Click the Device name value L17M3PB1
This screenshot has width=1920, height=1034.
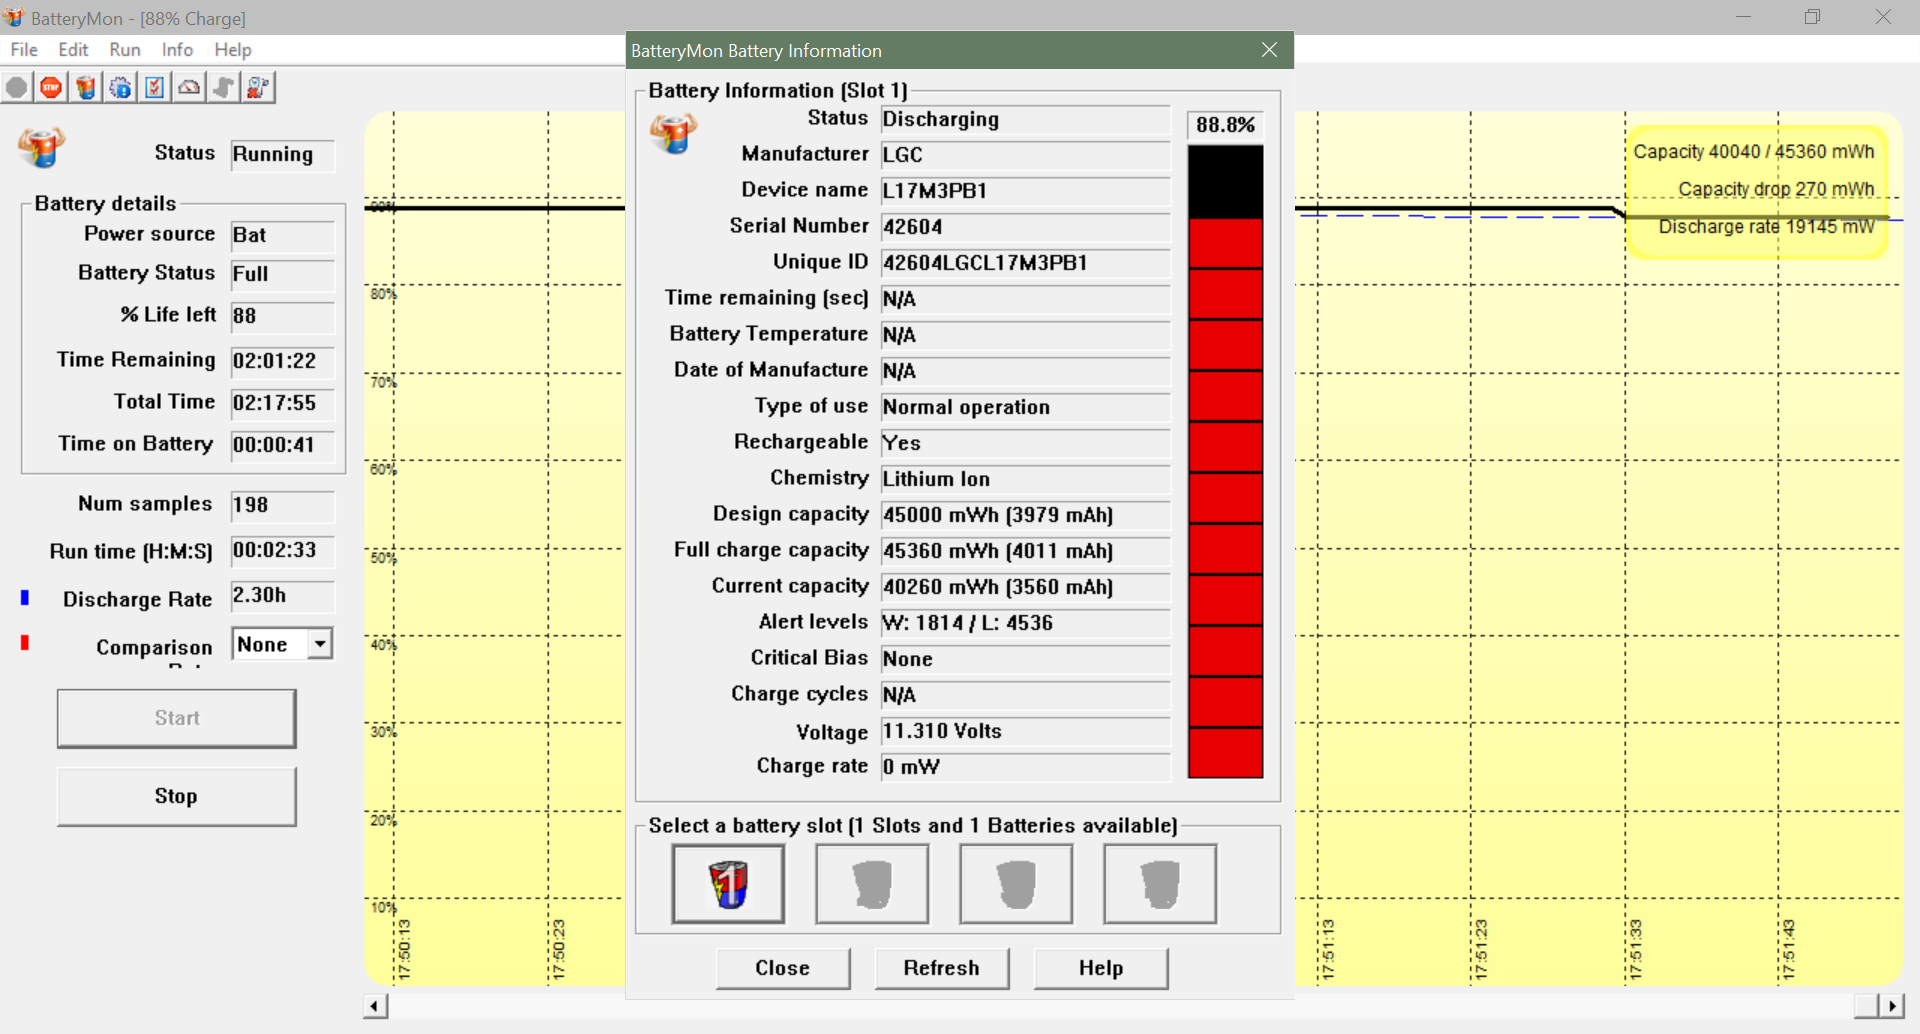(1025, 192)
